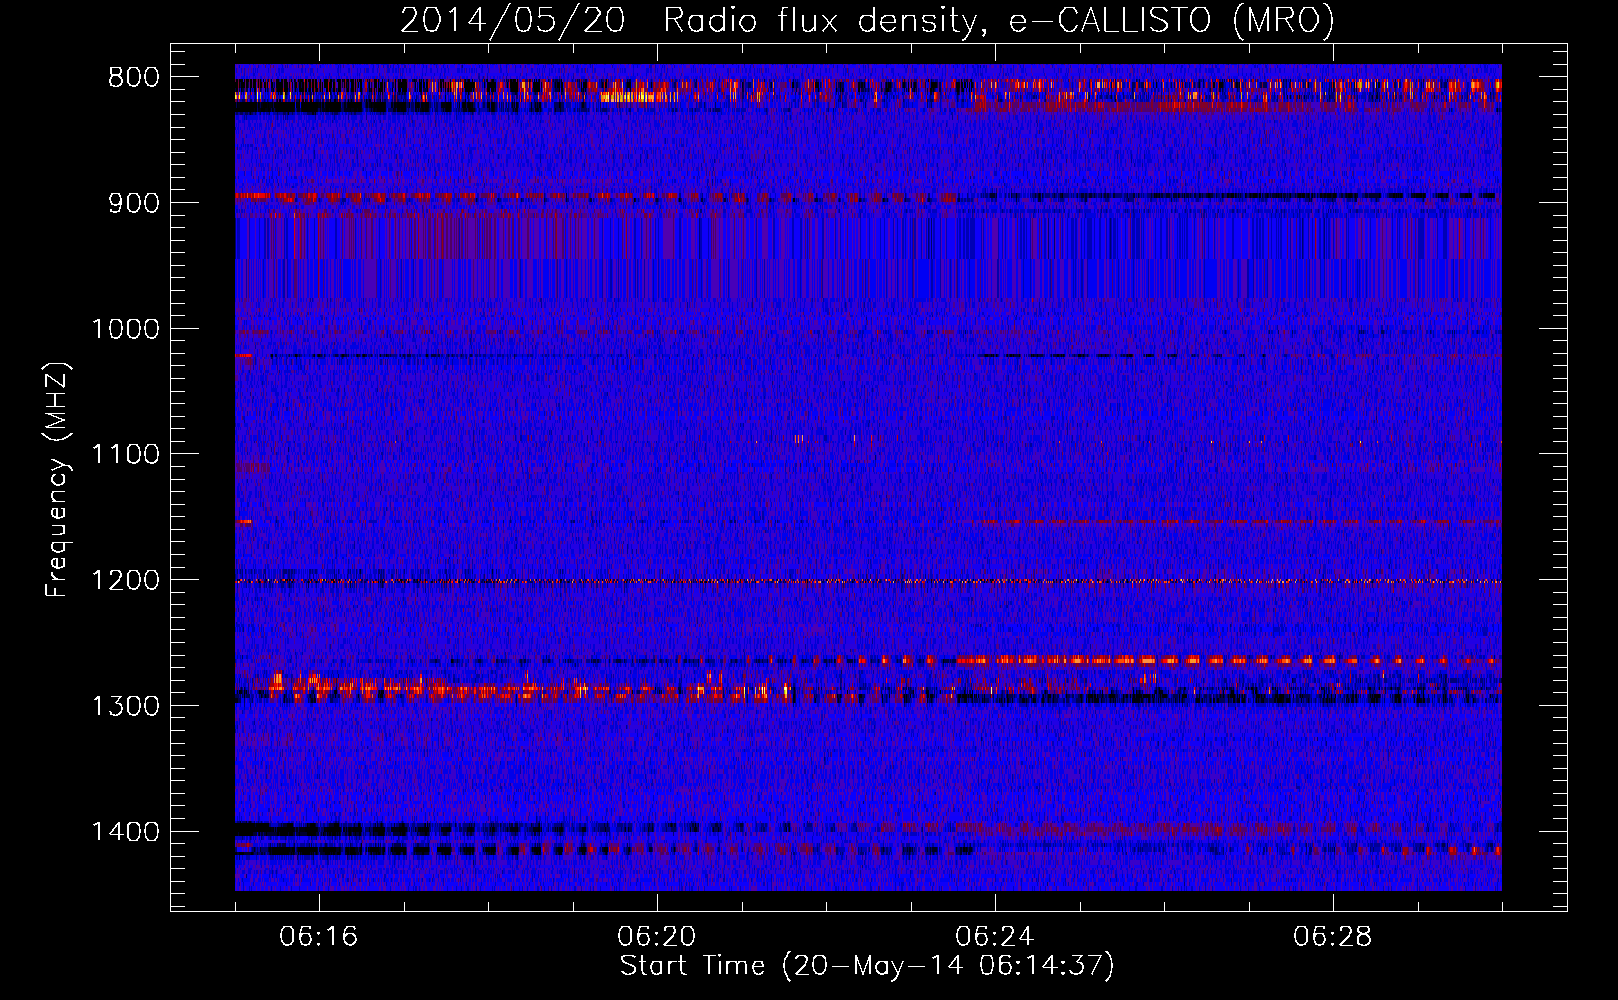Click the 900 frequency tick label

(x=133, y=203)
